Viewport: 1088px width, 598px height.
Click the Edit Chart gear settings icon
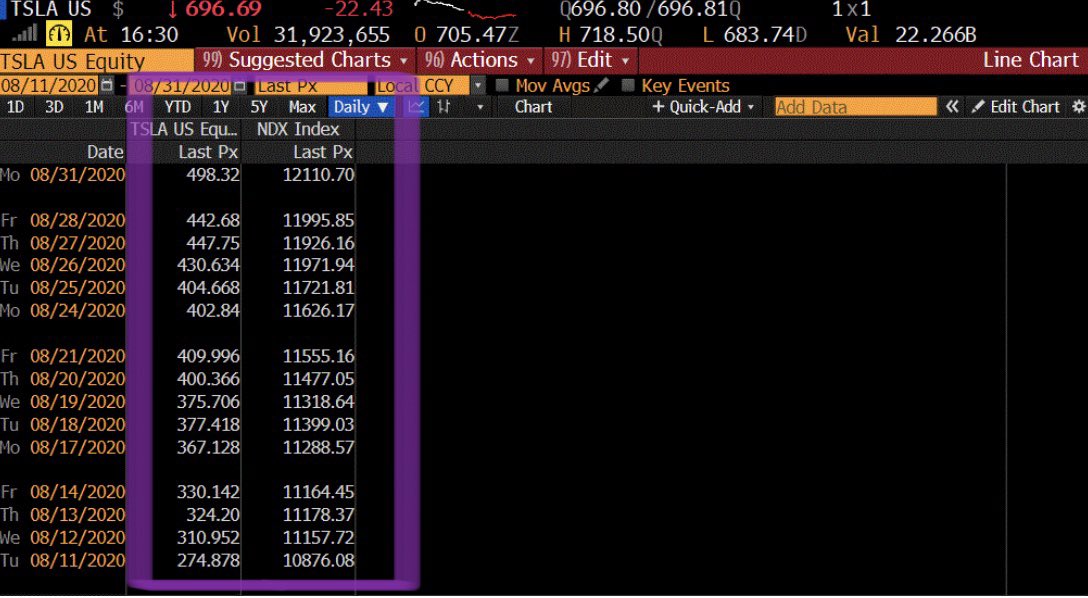click(1079, 107)
